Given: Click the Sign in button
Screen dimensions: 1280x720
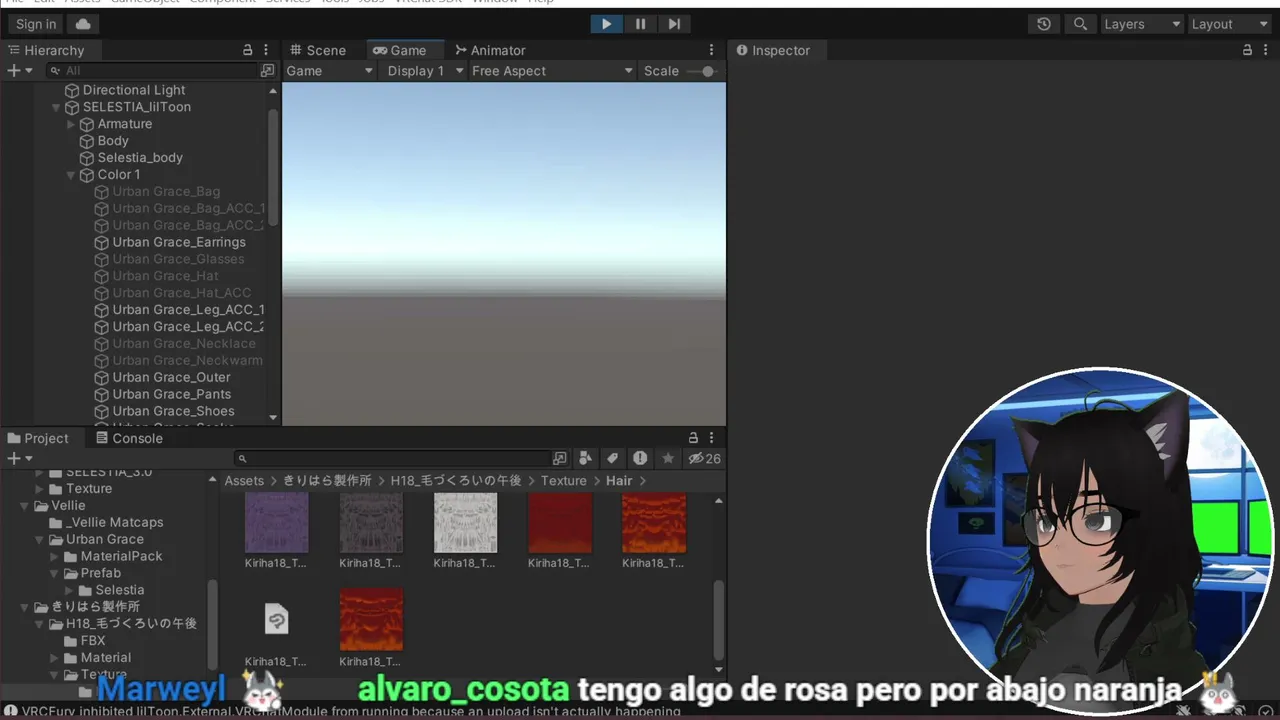Looking at the screenshot, I should pos(36,24).
